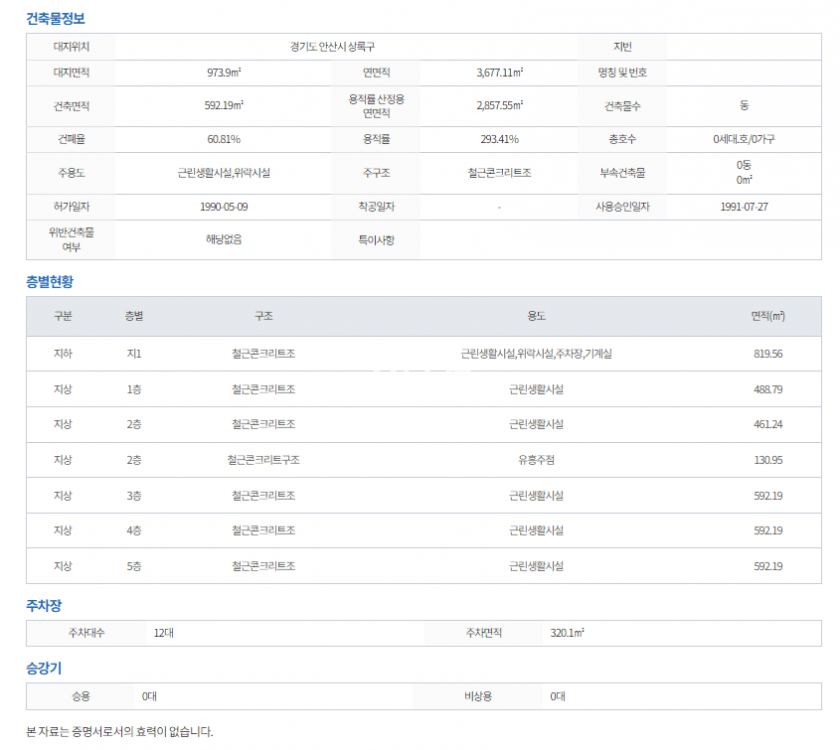Screen dimensions: 840x750
Task: Select the 320.1㎡ parking area value
Action: (x=567, y=633)
